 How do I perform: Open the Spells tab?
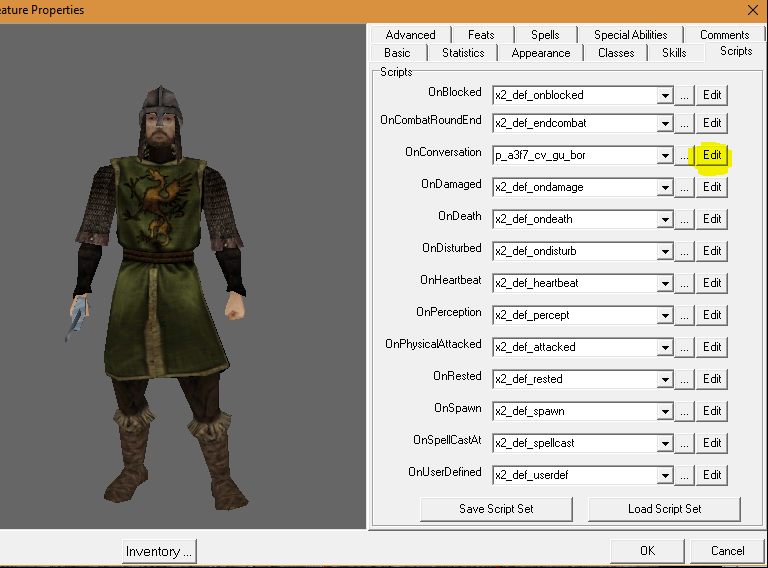pyautogui.click(x=545, y=35)
